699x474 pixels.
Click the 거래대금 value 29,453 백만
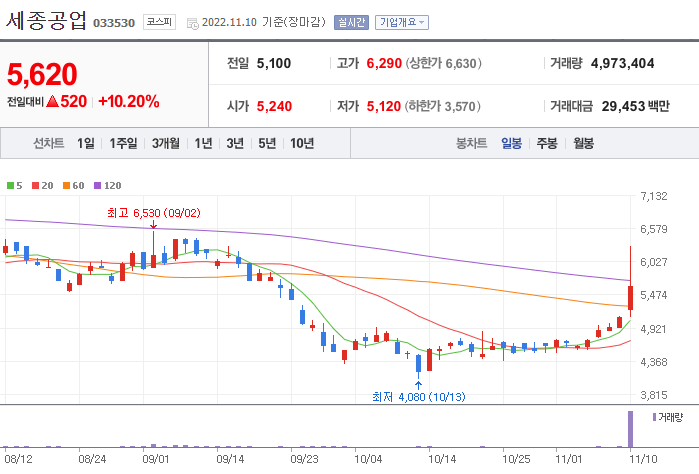pos(636,106)
